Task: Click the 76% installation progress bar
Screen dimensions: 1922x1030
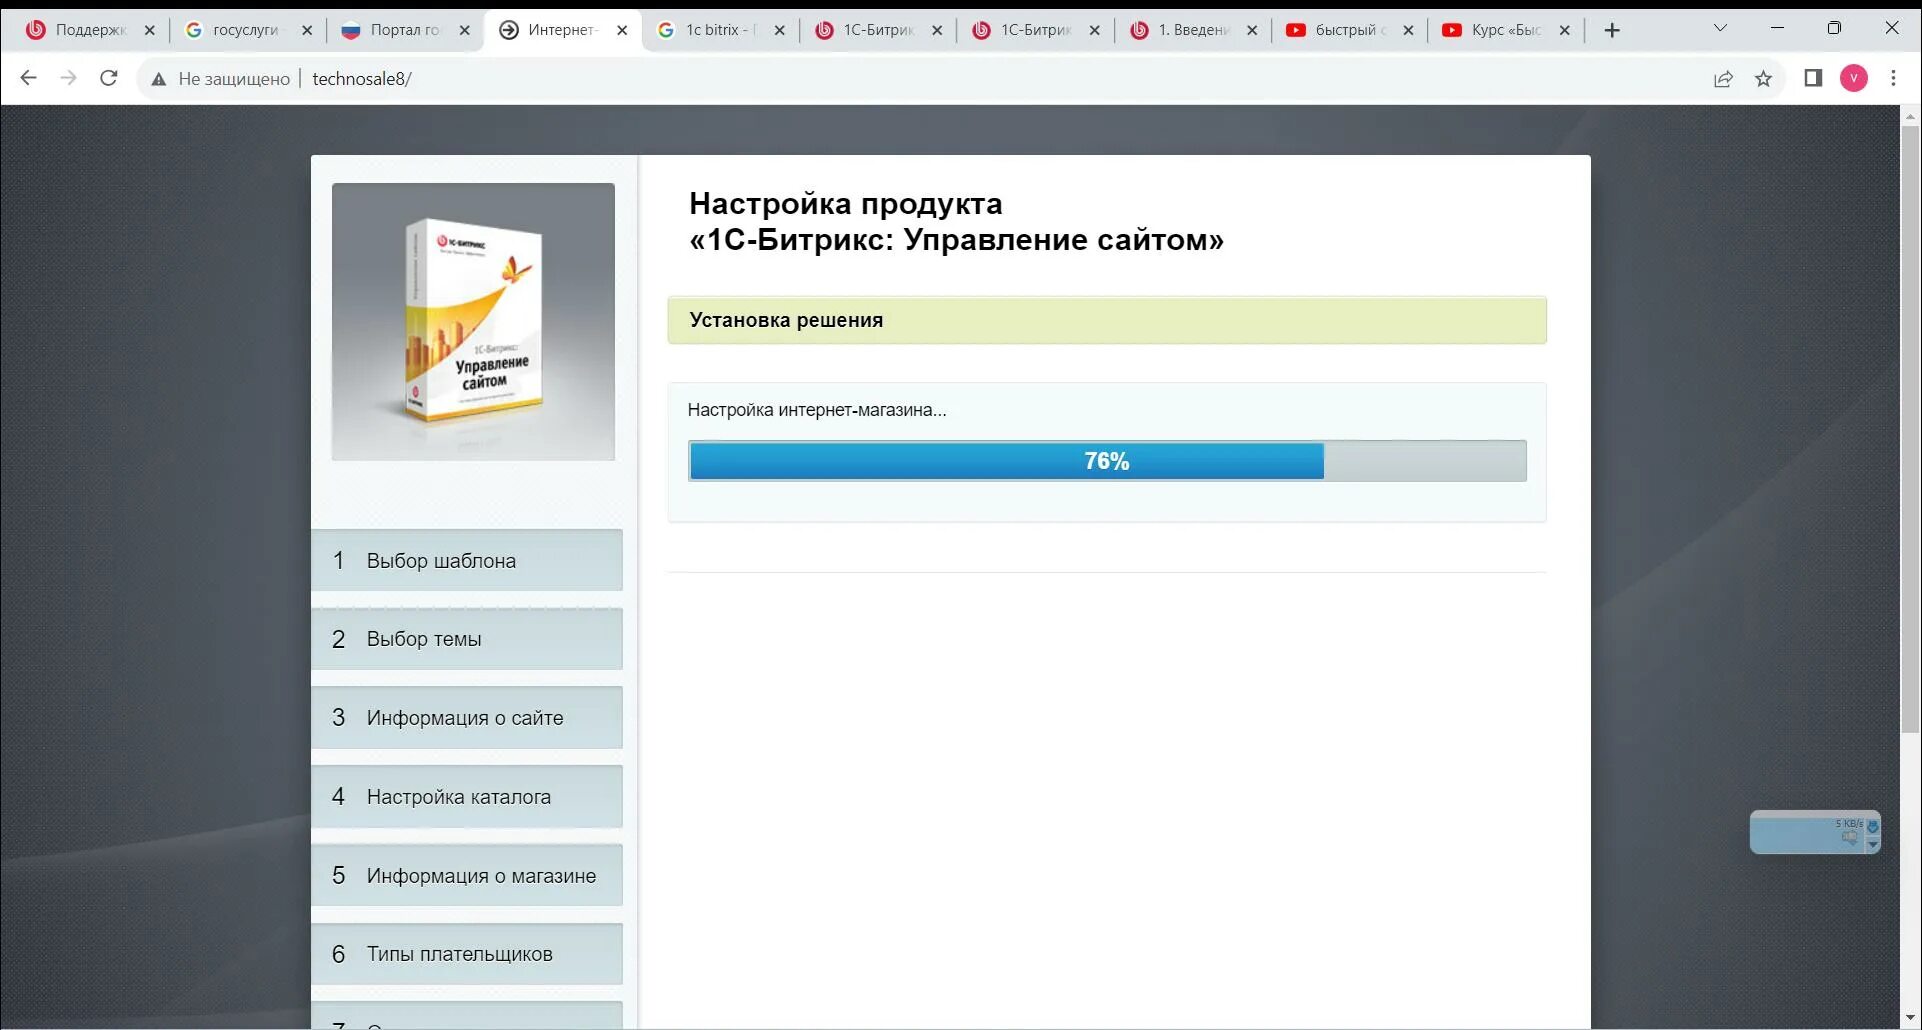Action: [1107, 461]
